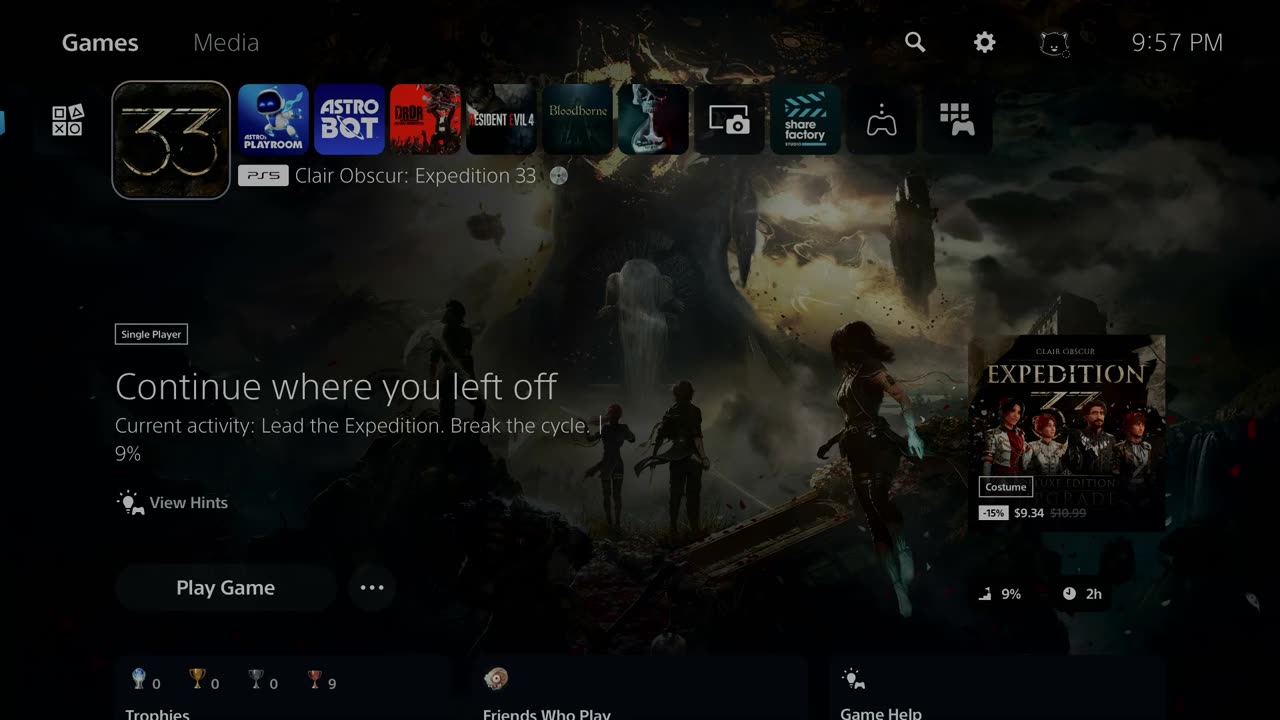Click the disc icon beside game title
Viewport: 1280px width, 720px height.
tap(559, 176)
